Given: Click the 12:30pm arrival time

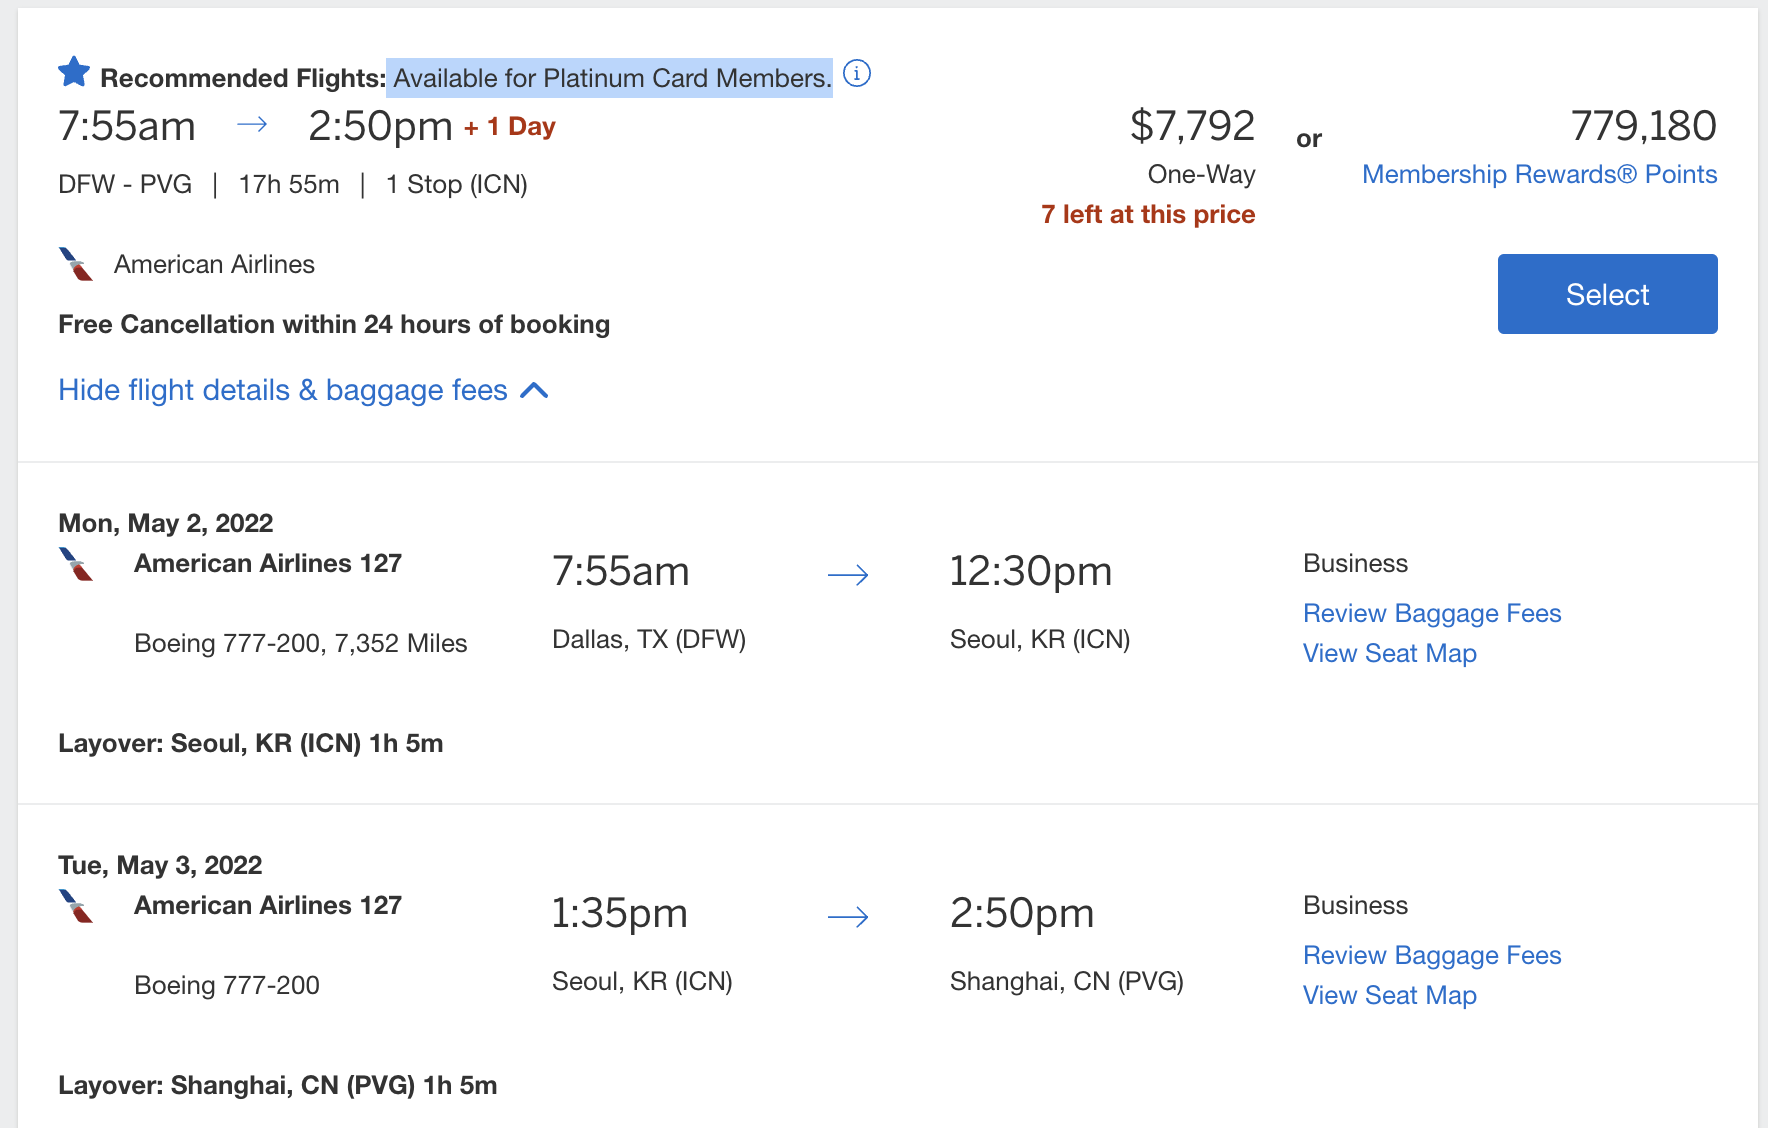Looking at the screenshot, I should tap(1031, 571).
